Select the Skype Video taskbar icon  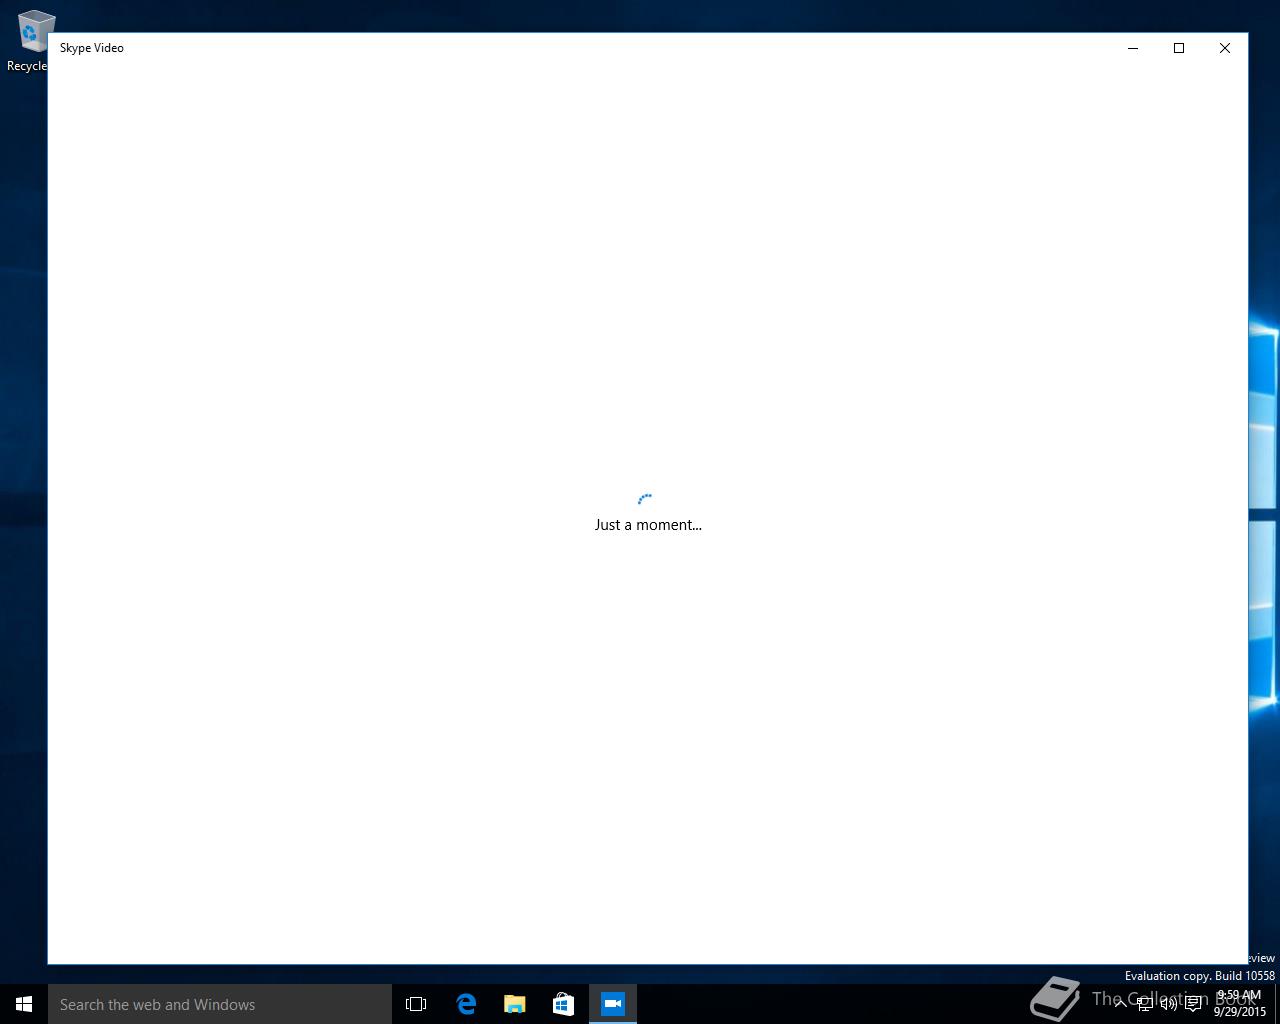click(613, 1004)
